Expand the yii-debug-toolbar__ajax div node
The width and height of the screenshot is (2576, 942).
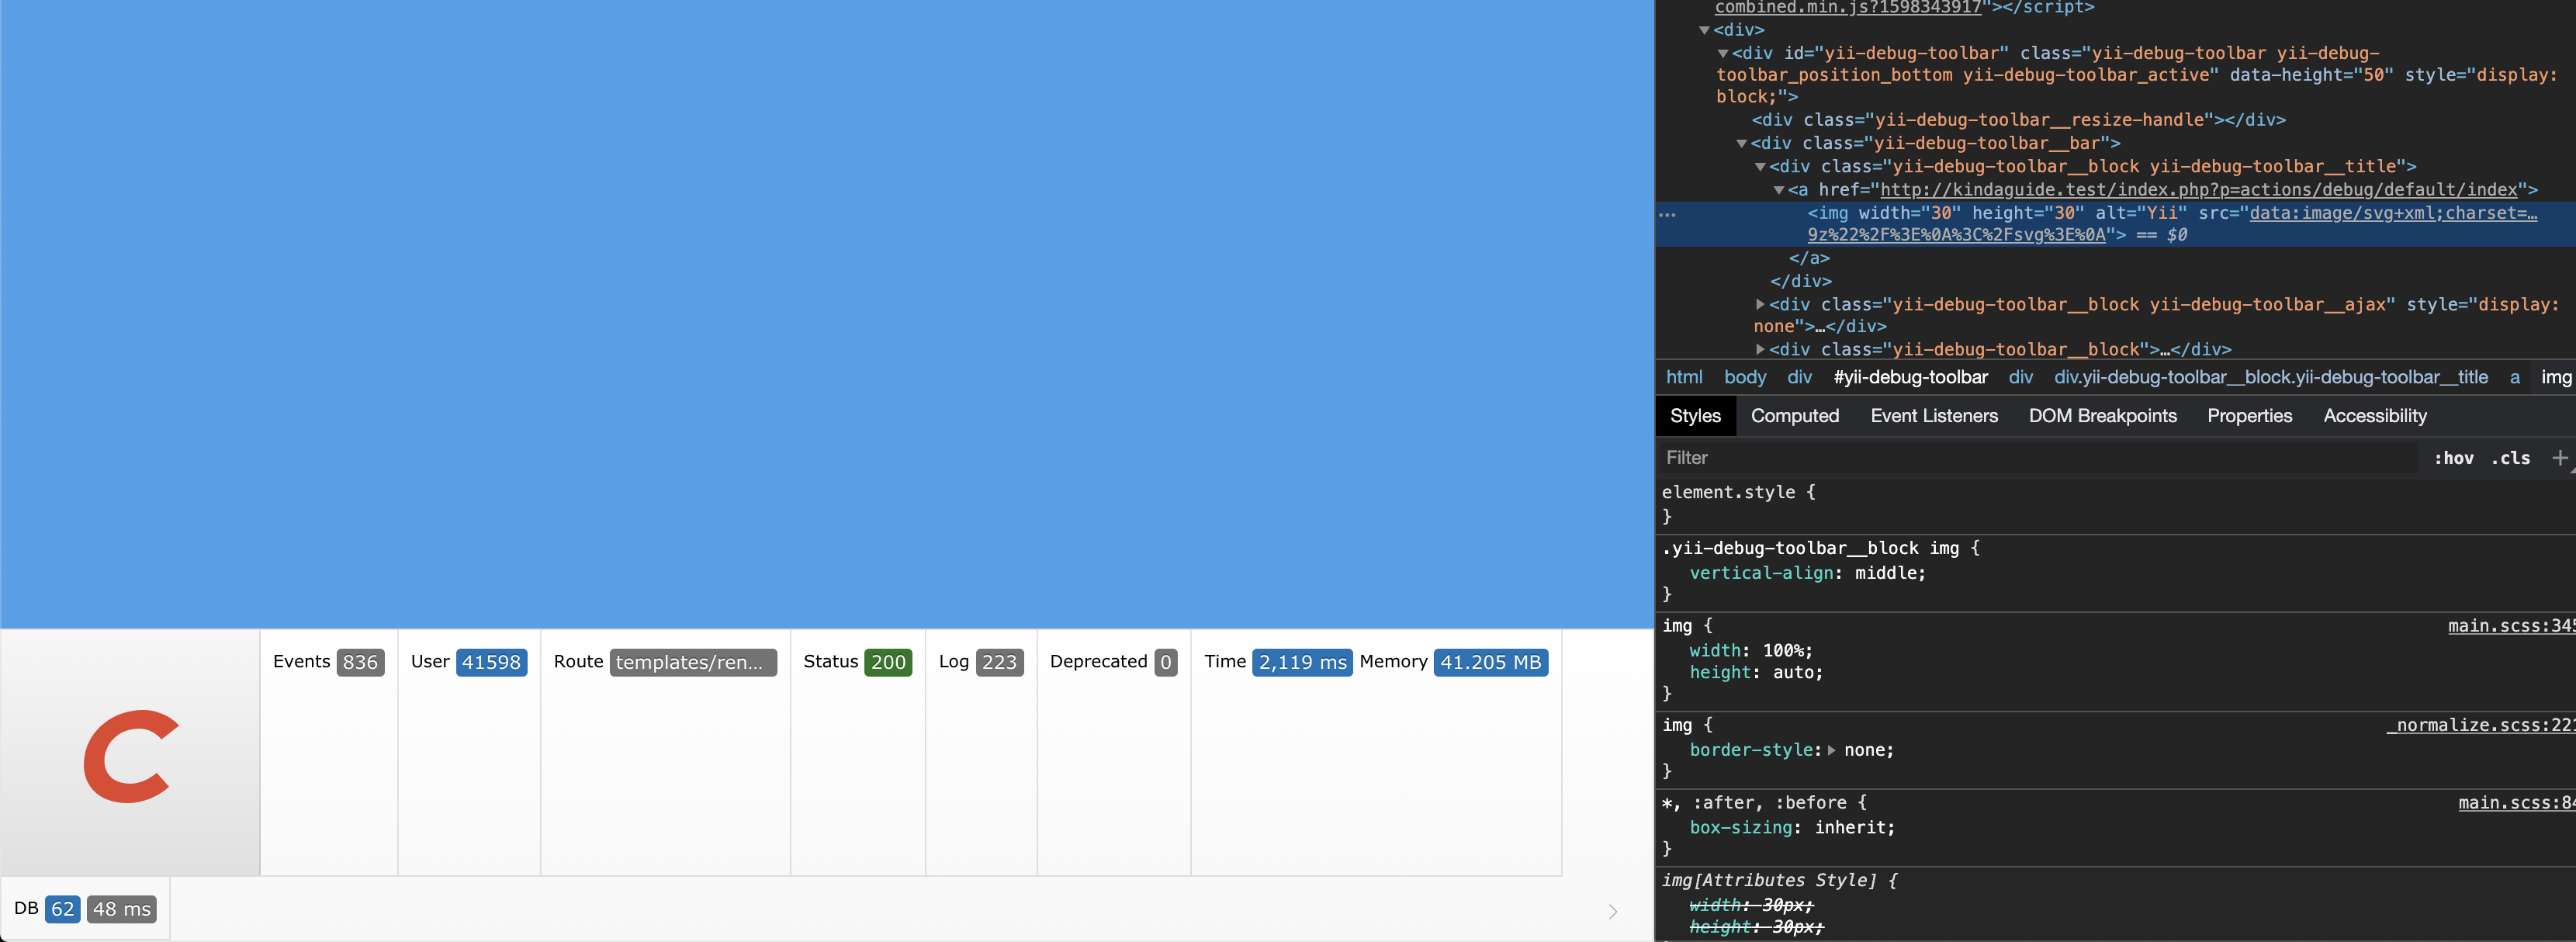[x=1760, y=304]
